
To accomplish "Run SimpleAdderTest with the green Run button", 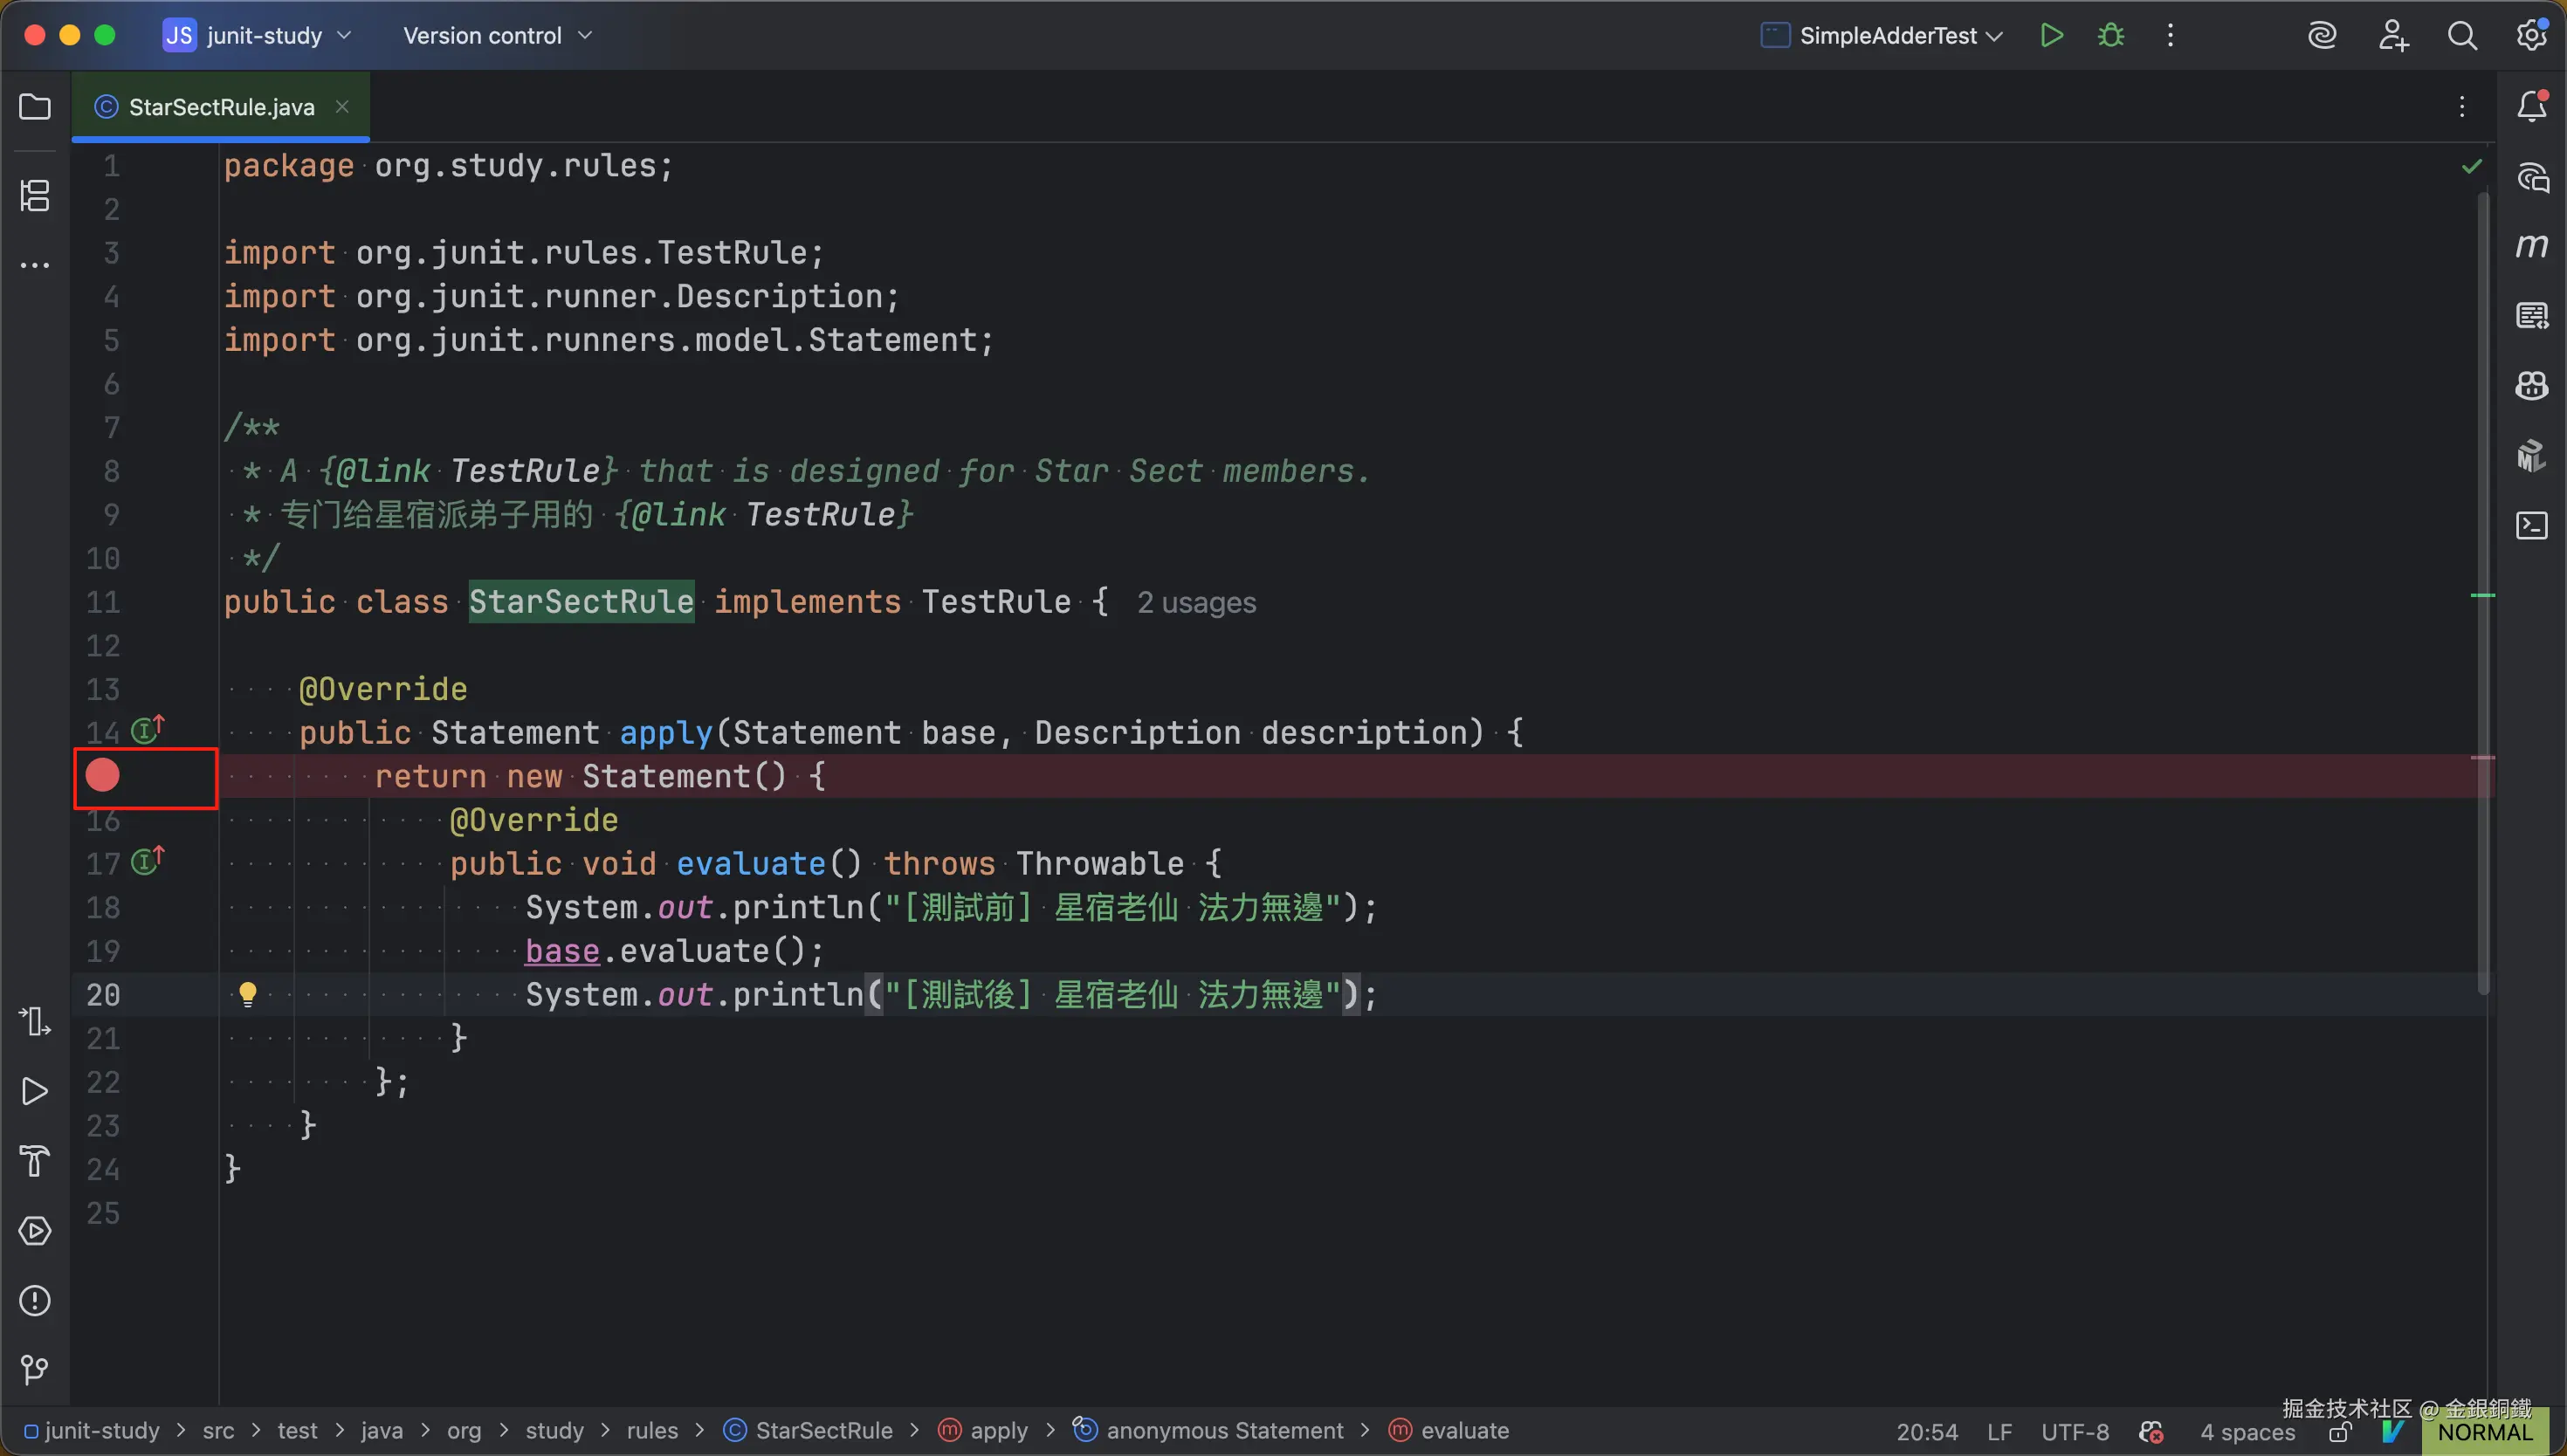I will coord(2051,36).
